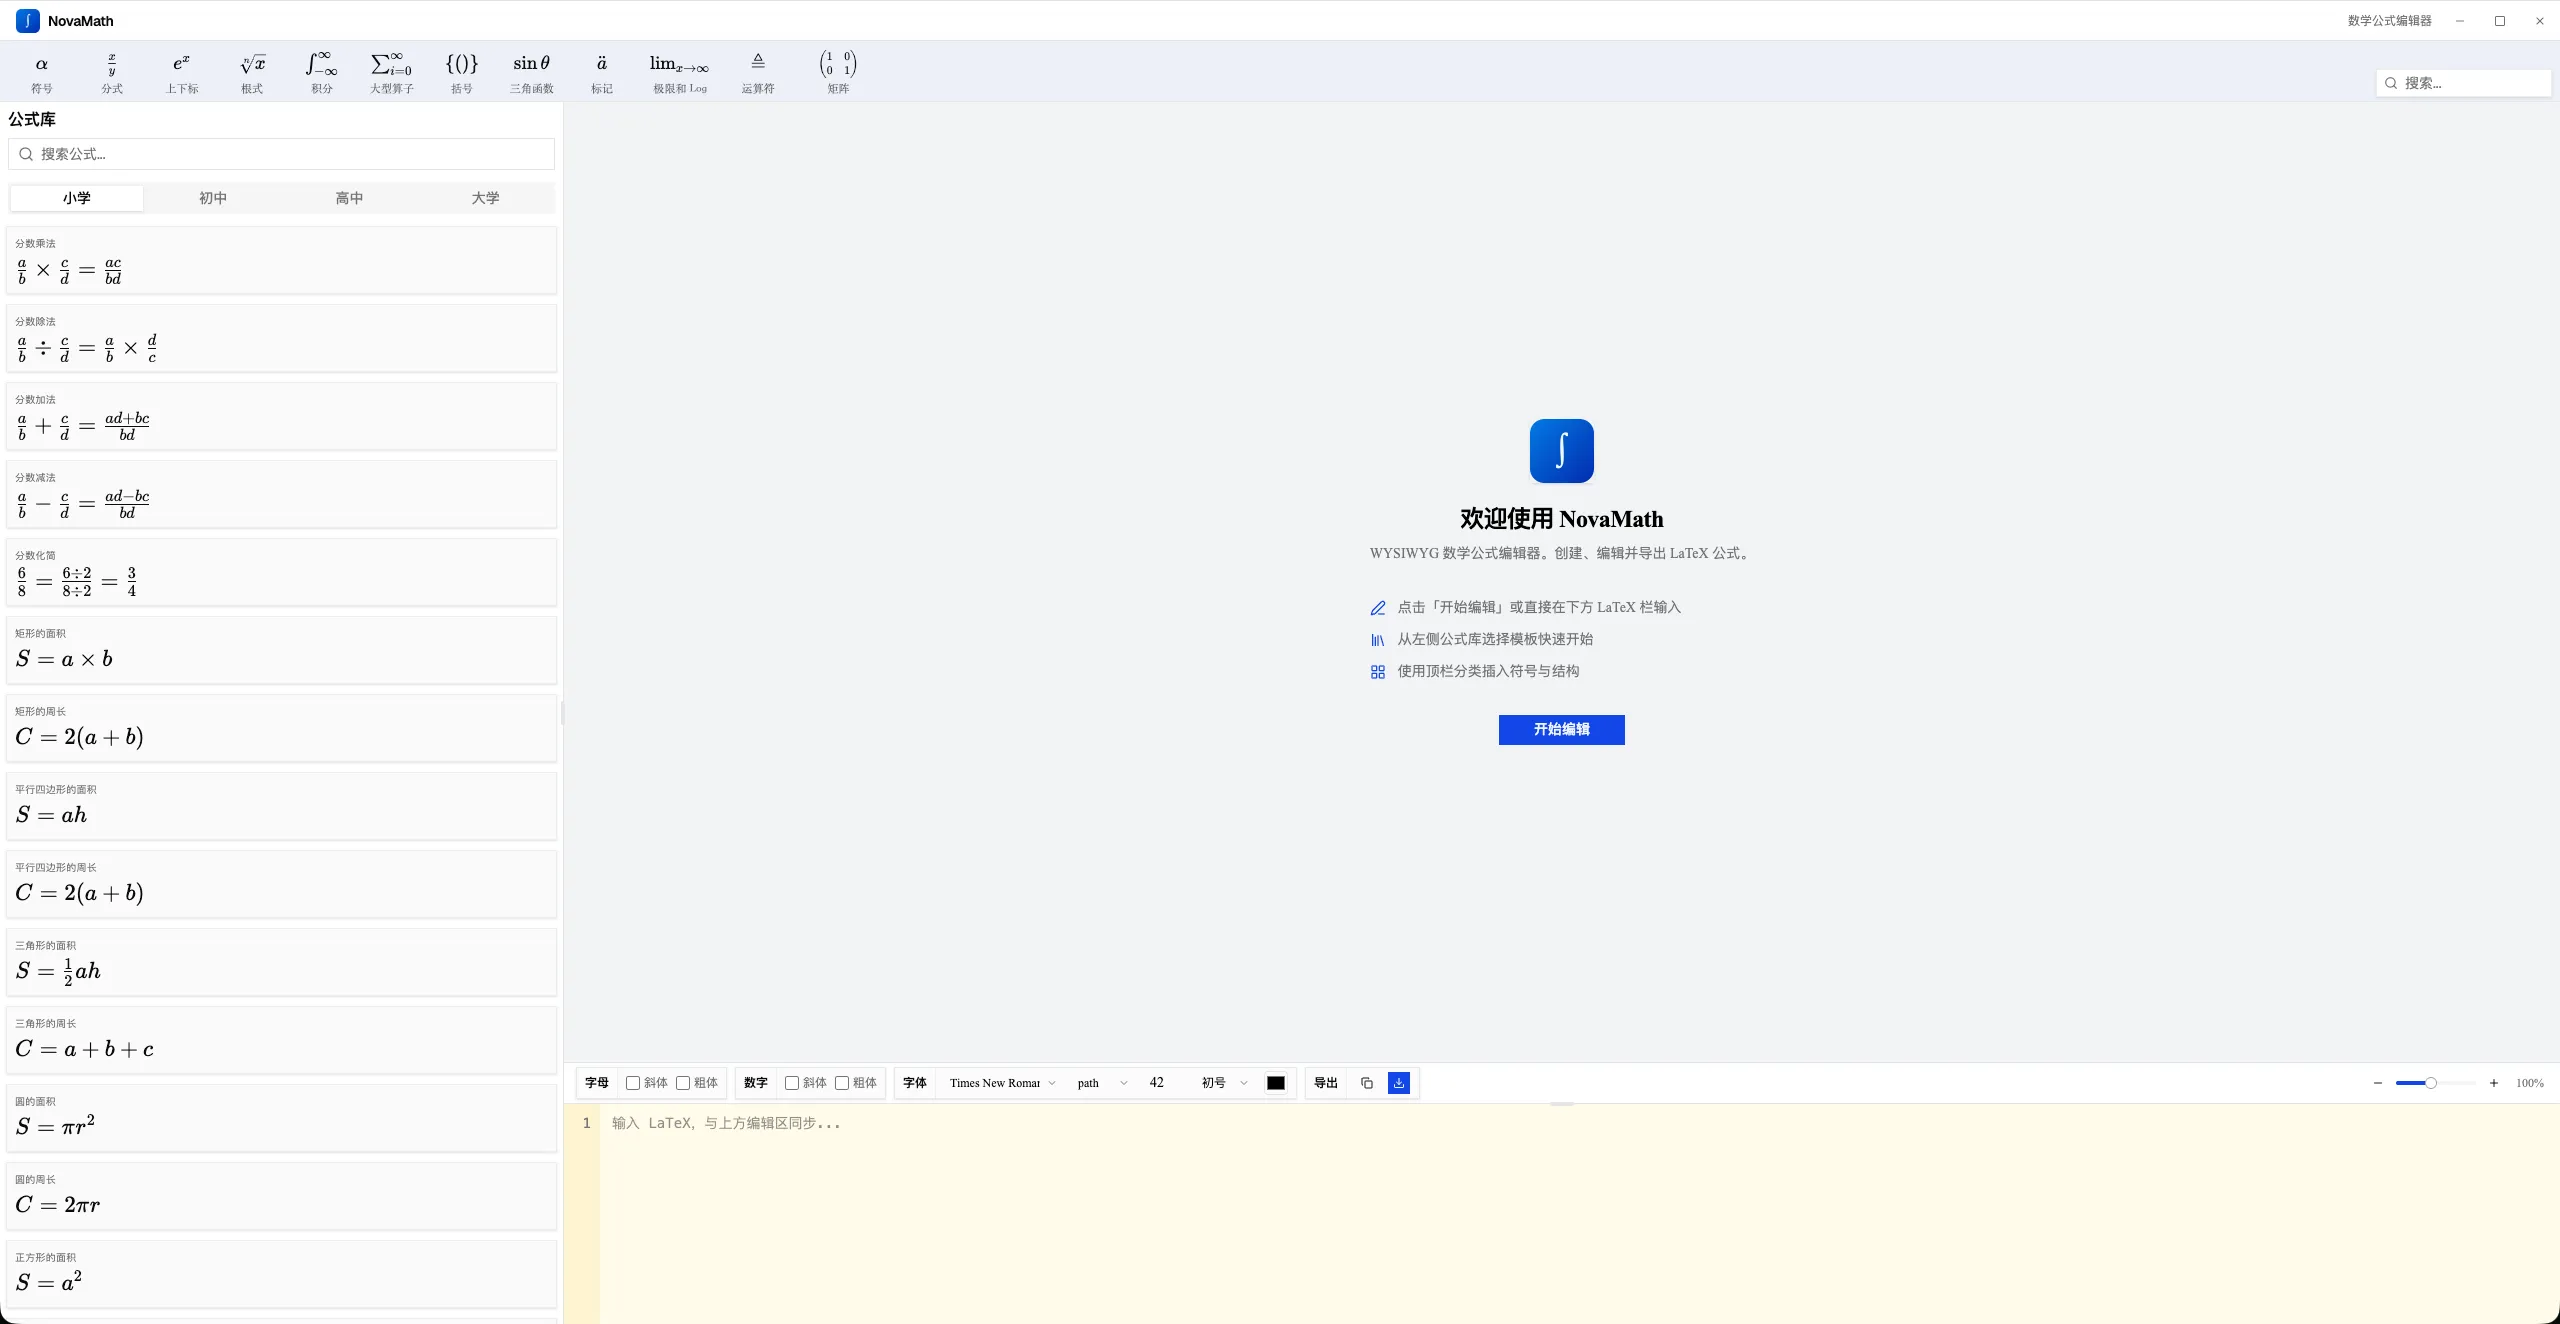Click the copy icon in export group

(x=1367, y=1083)
